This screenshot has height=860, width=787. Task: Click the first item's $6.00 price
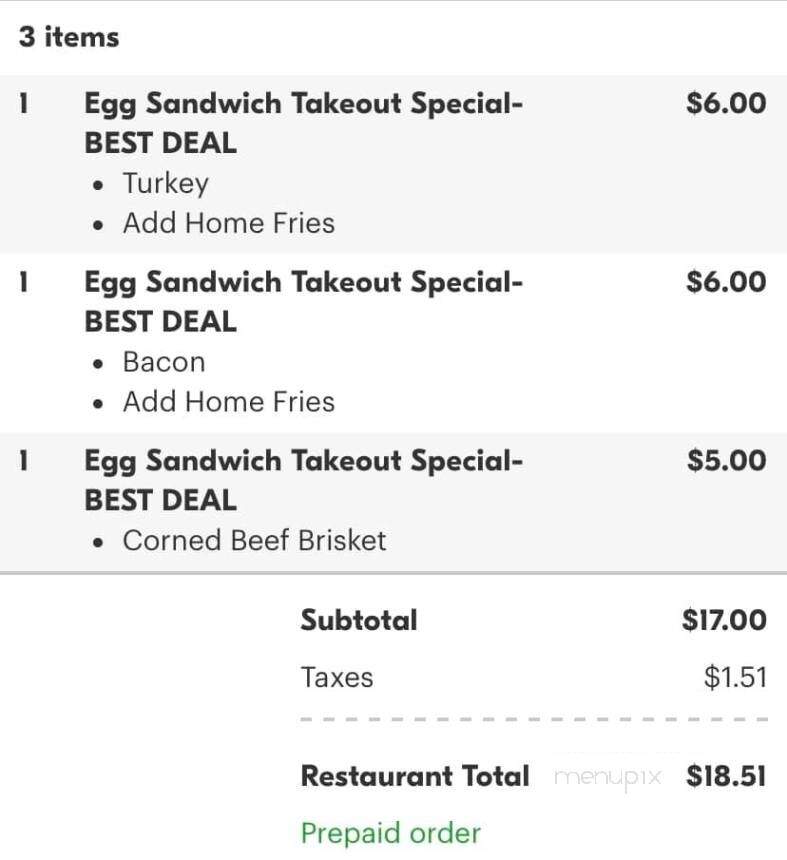tap(726, 103)
